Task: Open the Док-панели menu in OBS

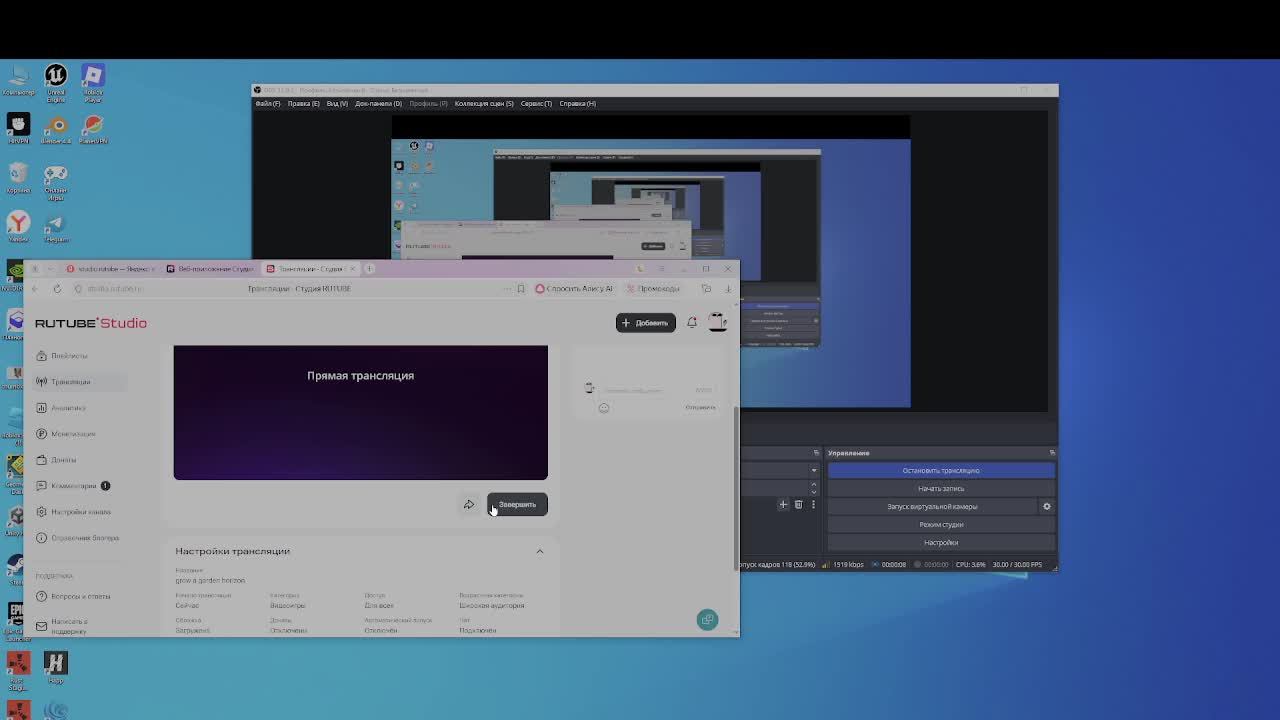Action: click(378, 103)
